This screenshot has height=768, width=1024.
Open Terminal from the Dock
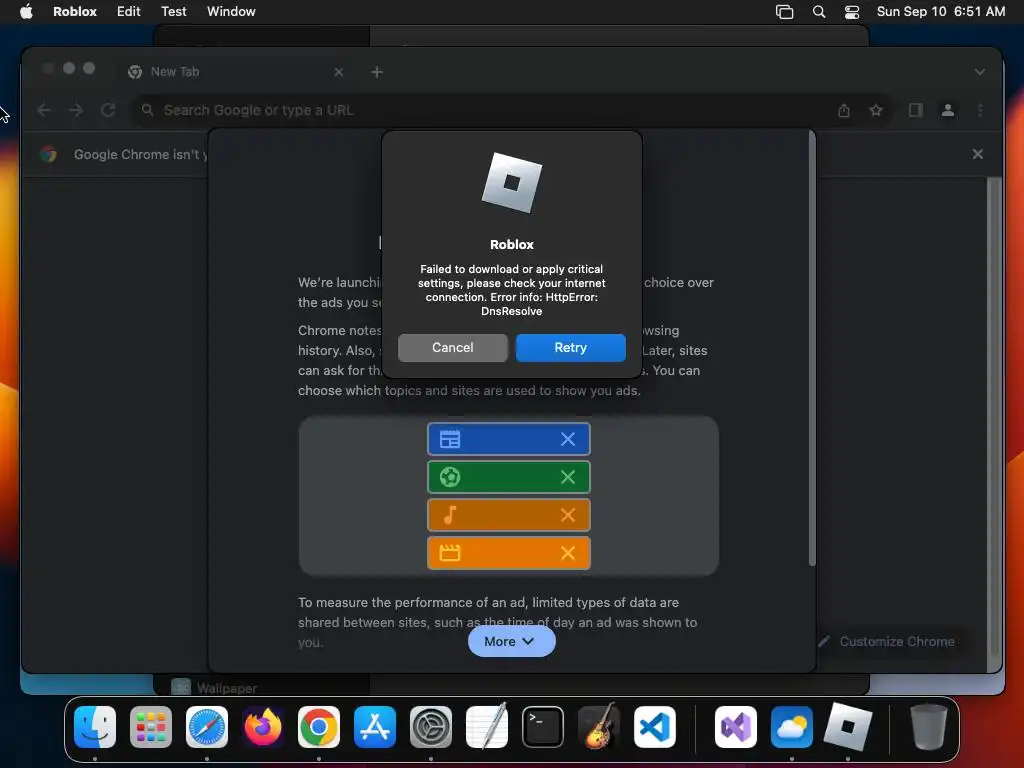543,727
